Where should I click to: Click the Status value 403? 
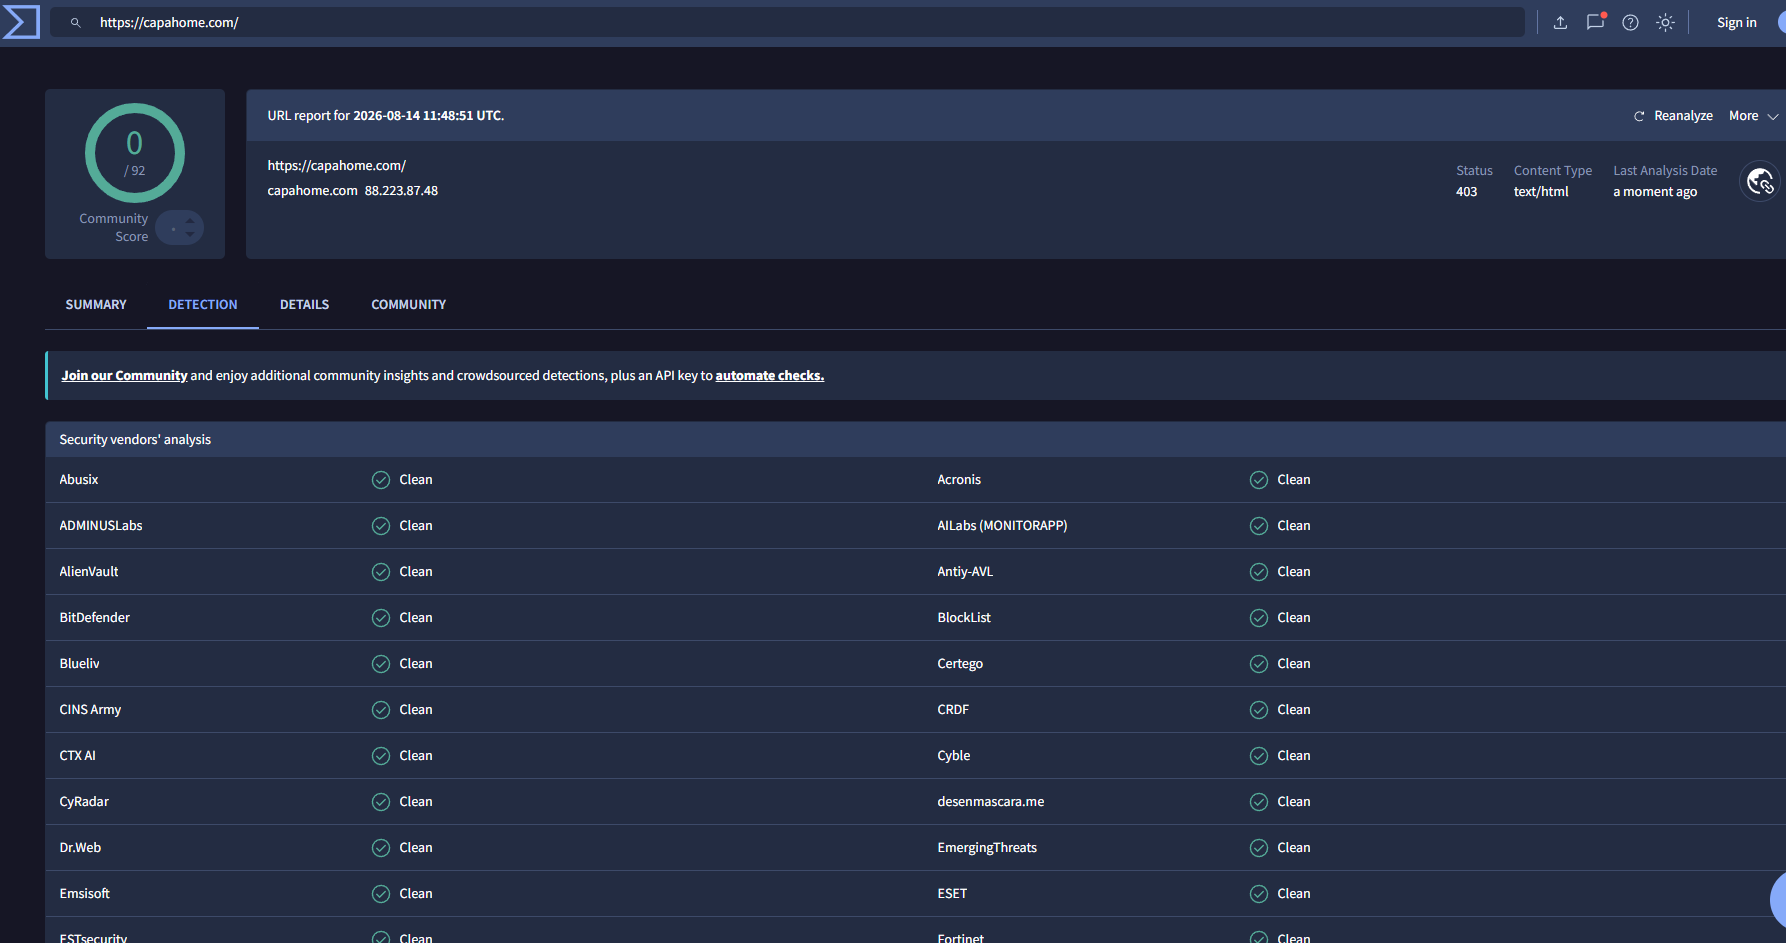(1466, 192)
